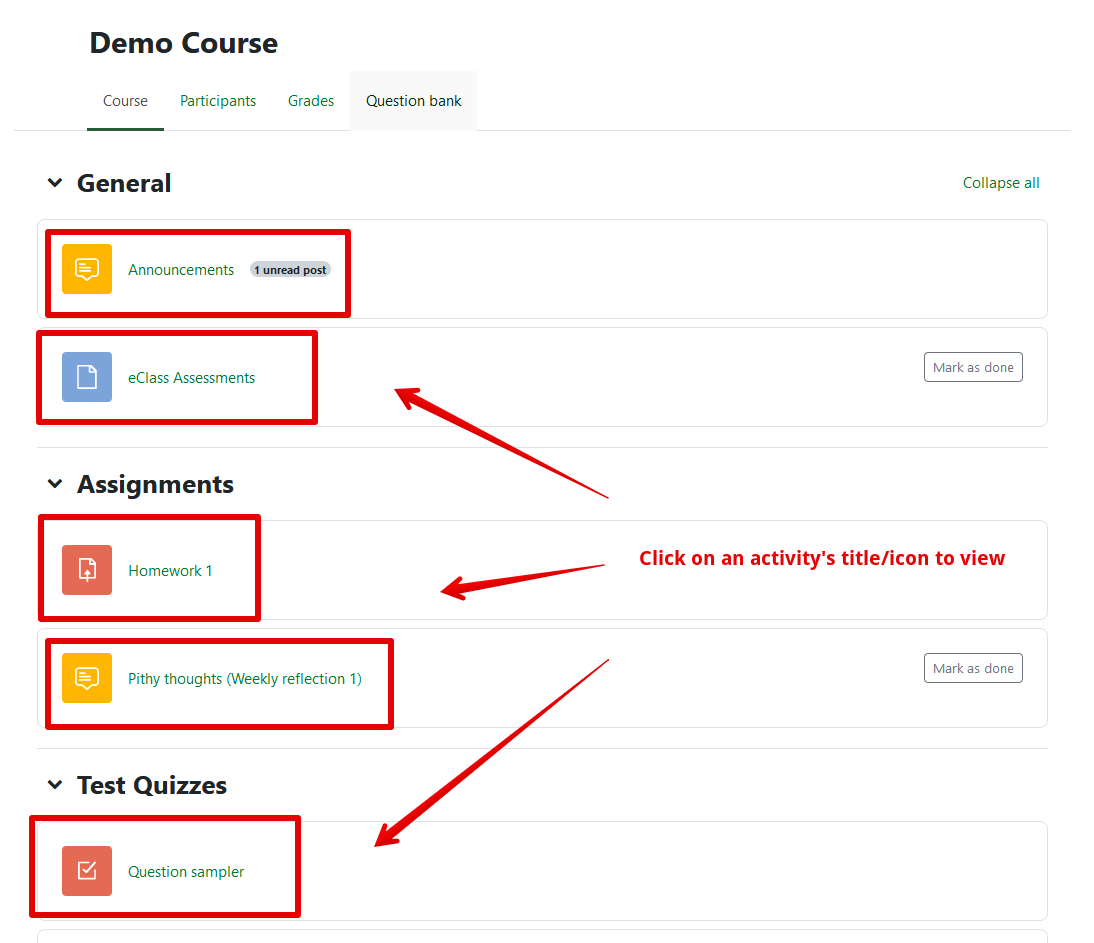Select the Question bank tab

tap(413, 101)
